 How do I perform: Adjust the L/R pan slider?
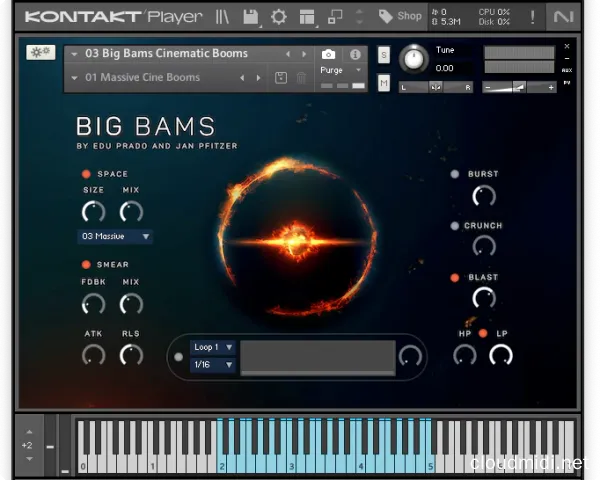[436, 87]
